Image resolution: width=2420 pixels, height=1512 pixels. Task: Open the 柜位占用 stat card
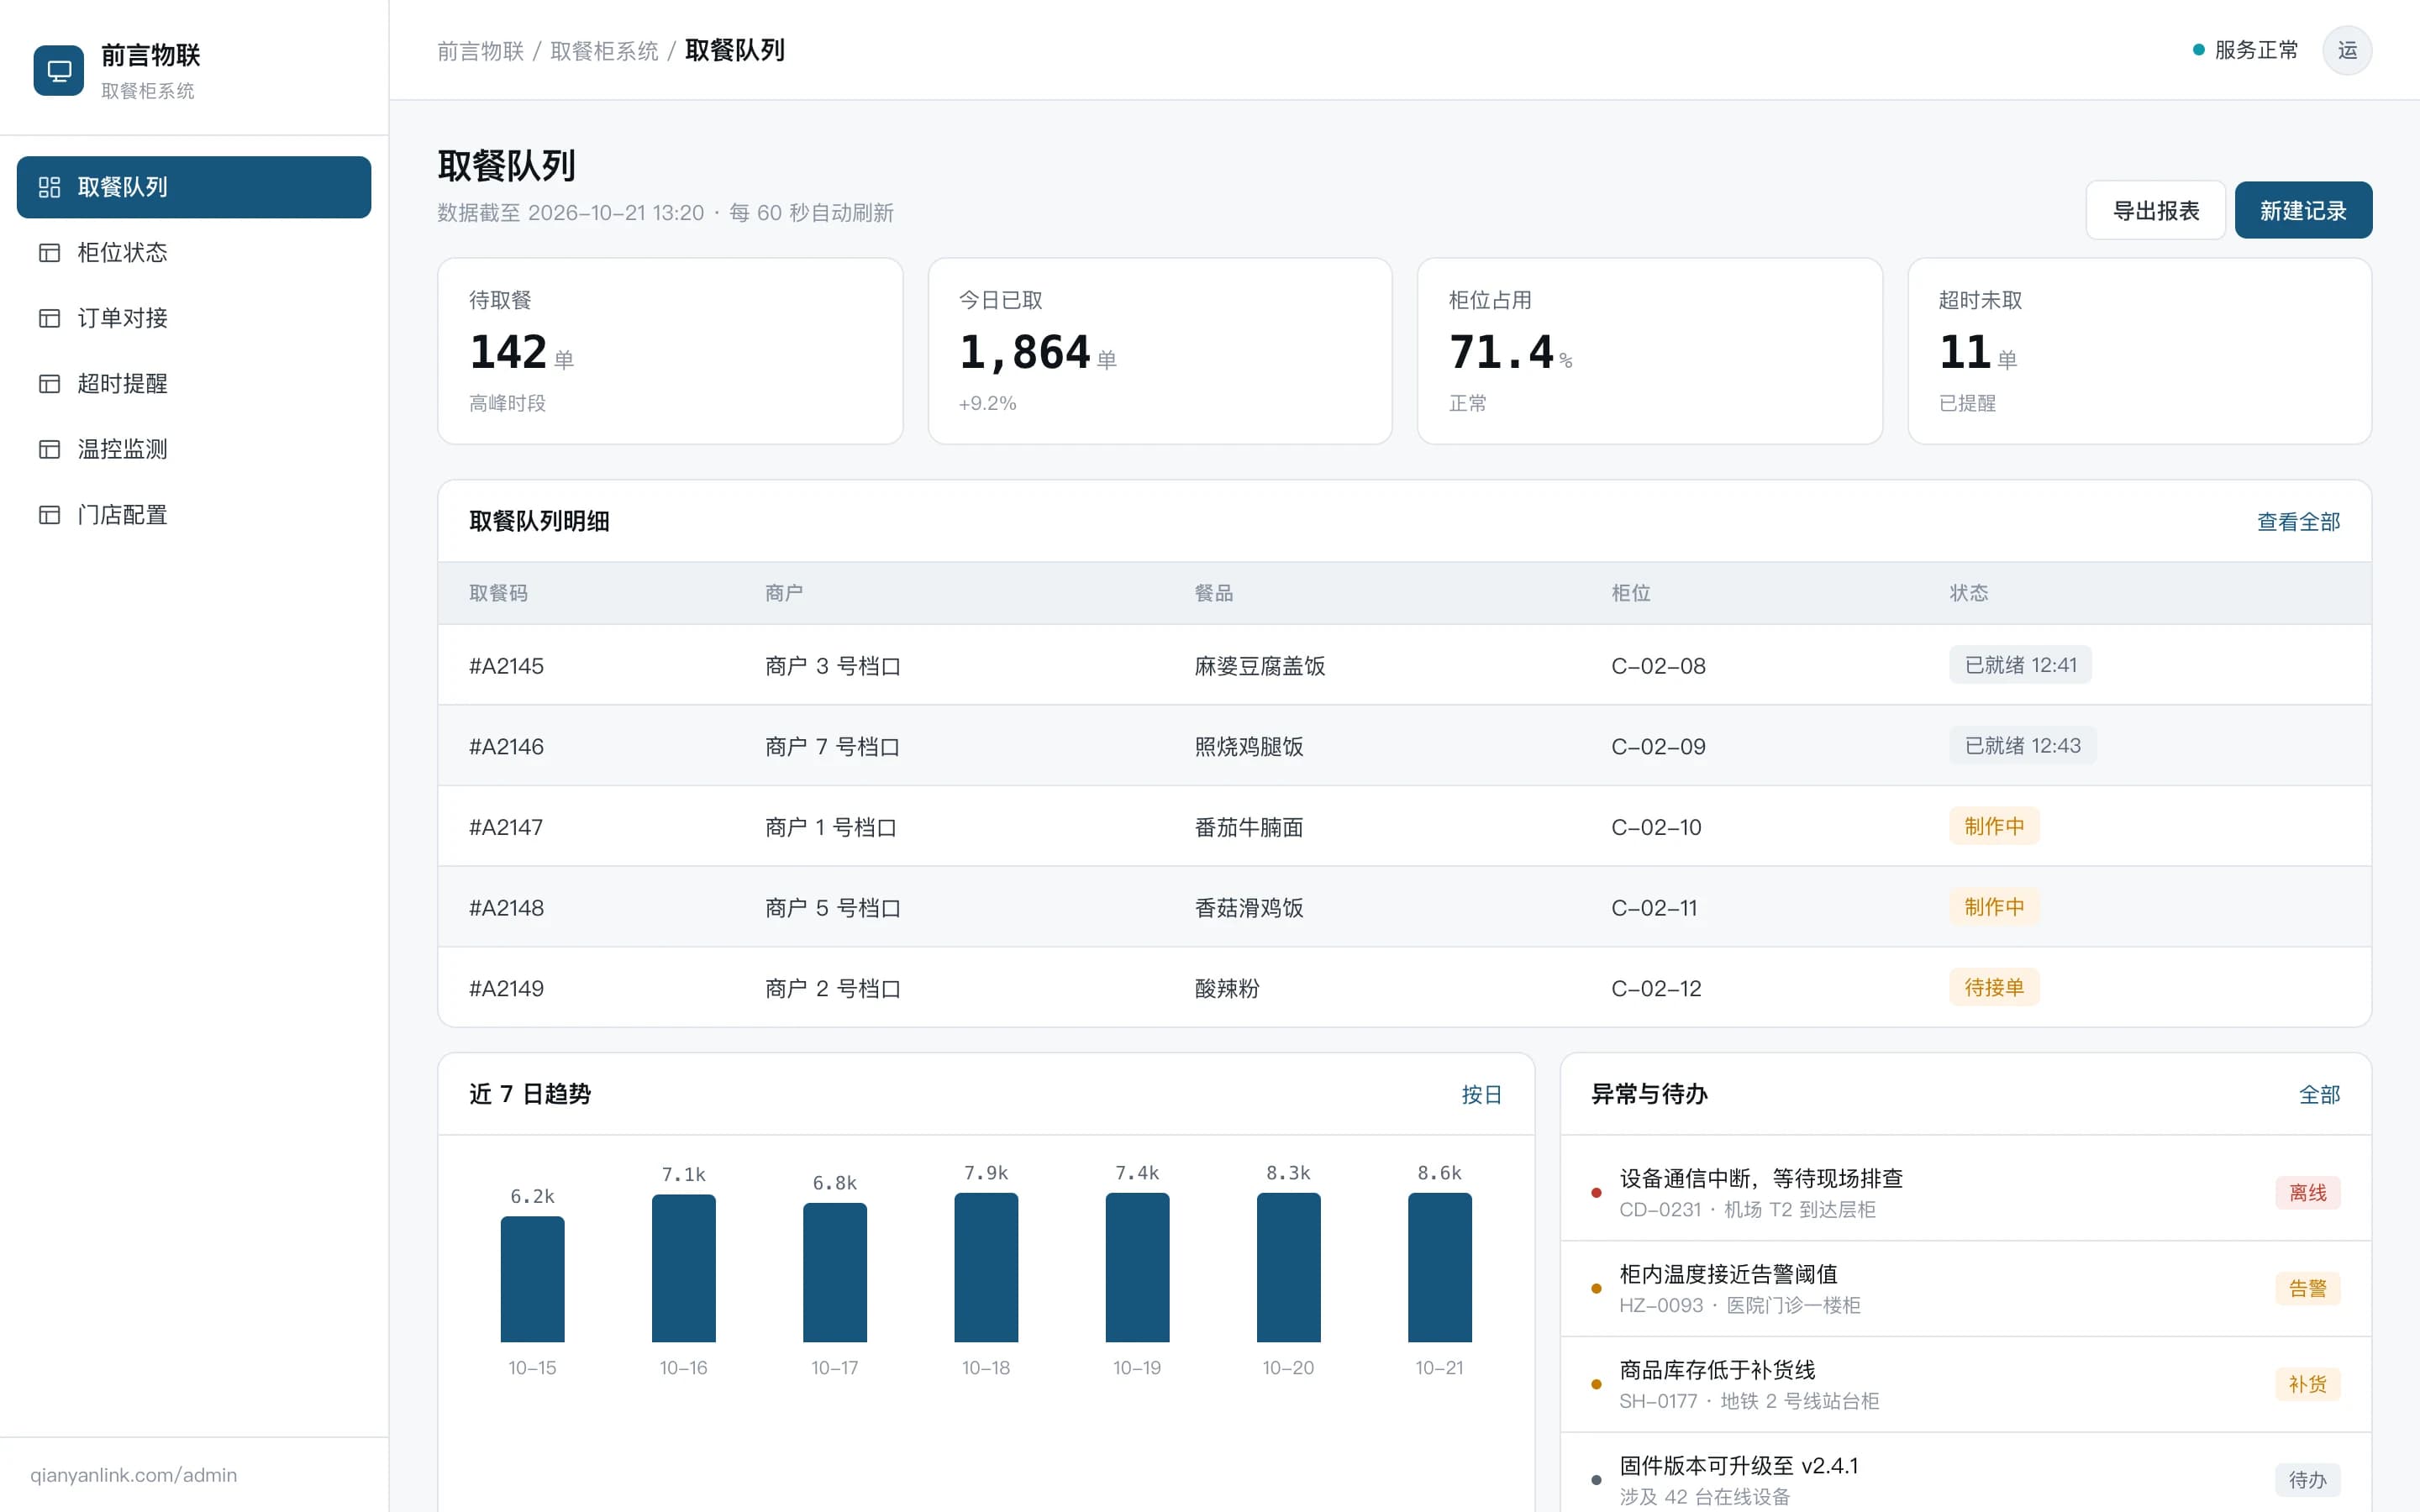click(1650, 351)
